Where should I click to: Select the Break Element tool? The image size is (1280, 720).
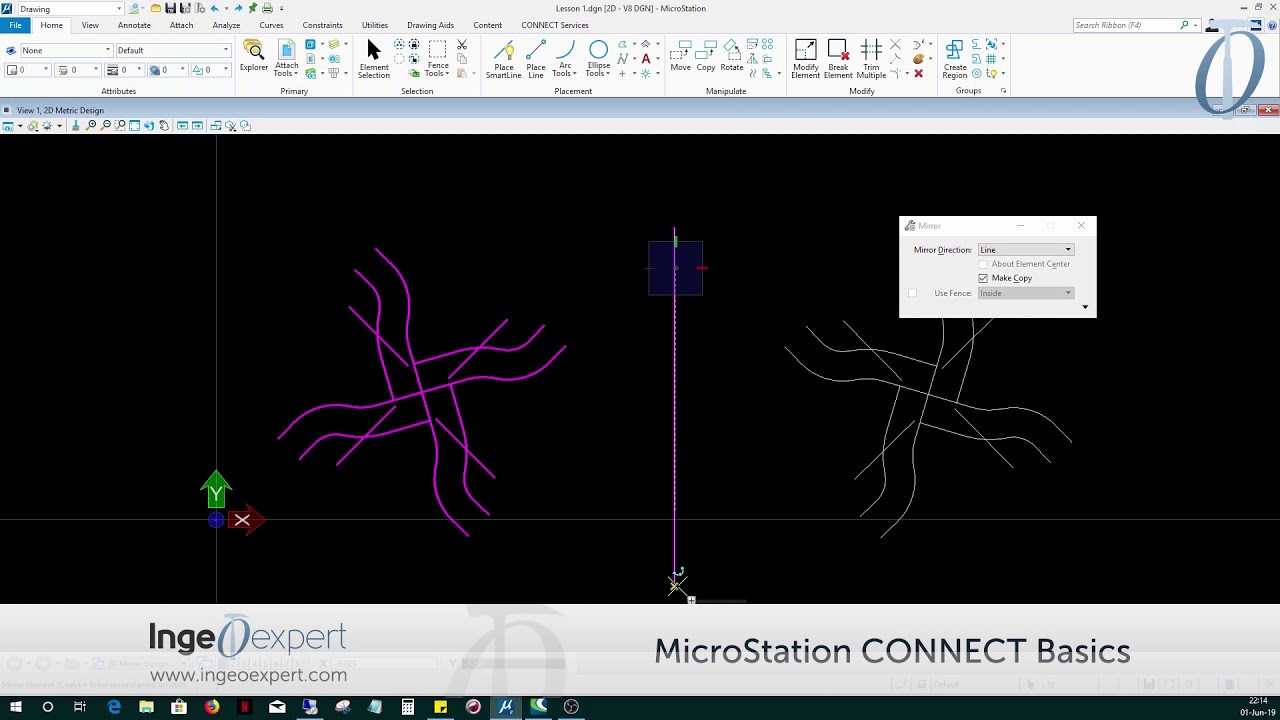coord(838,59)
